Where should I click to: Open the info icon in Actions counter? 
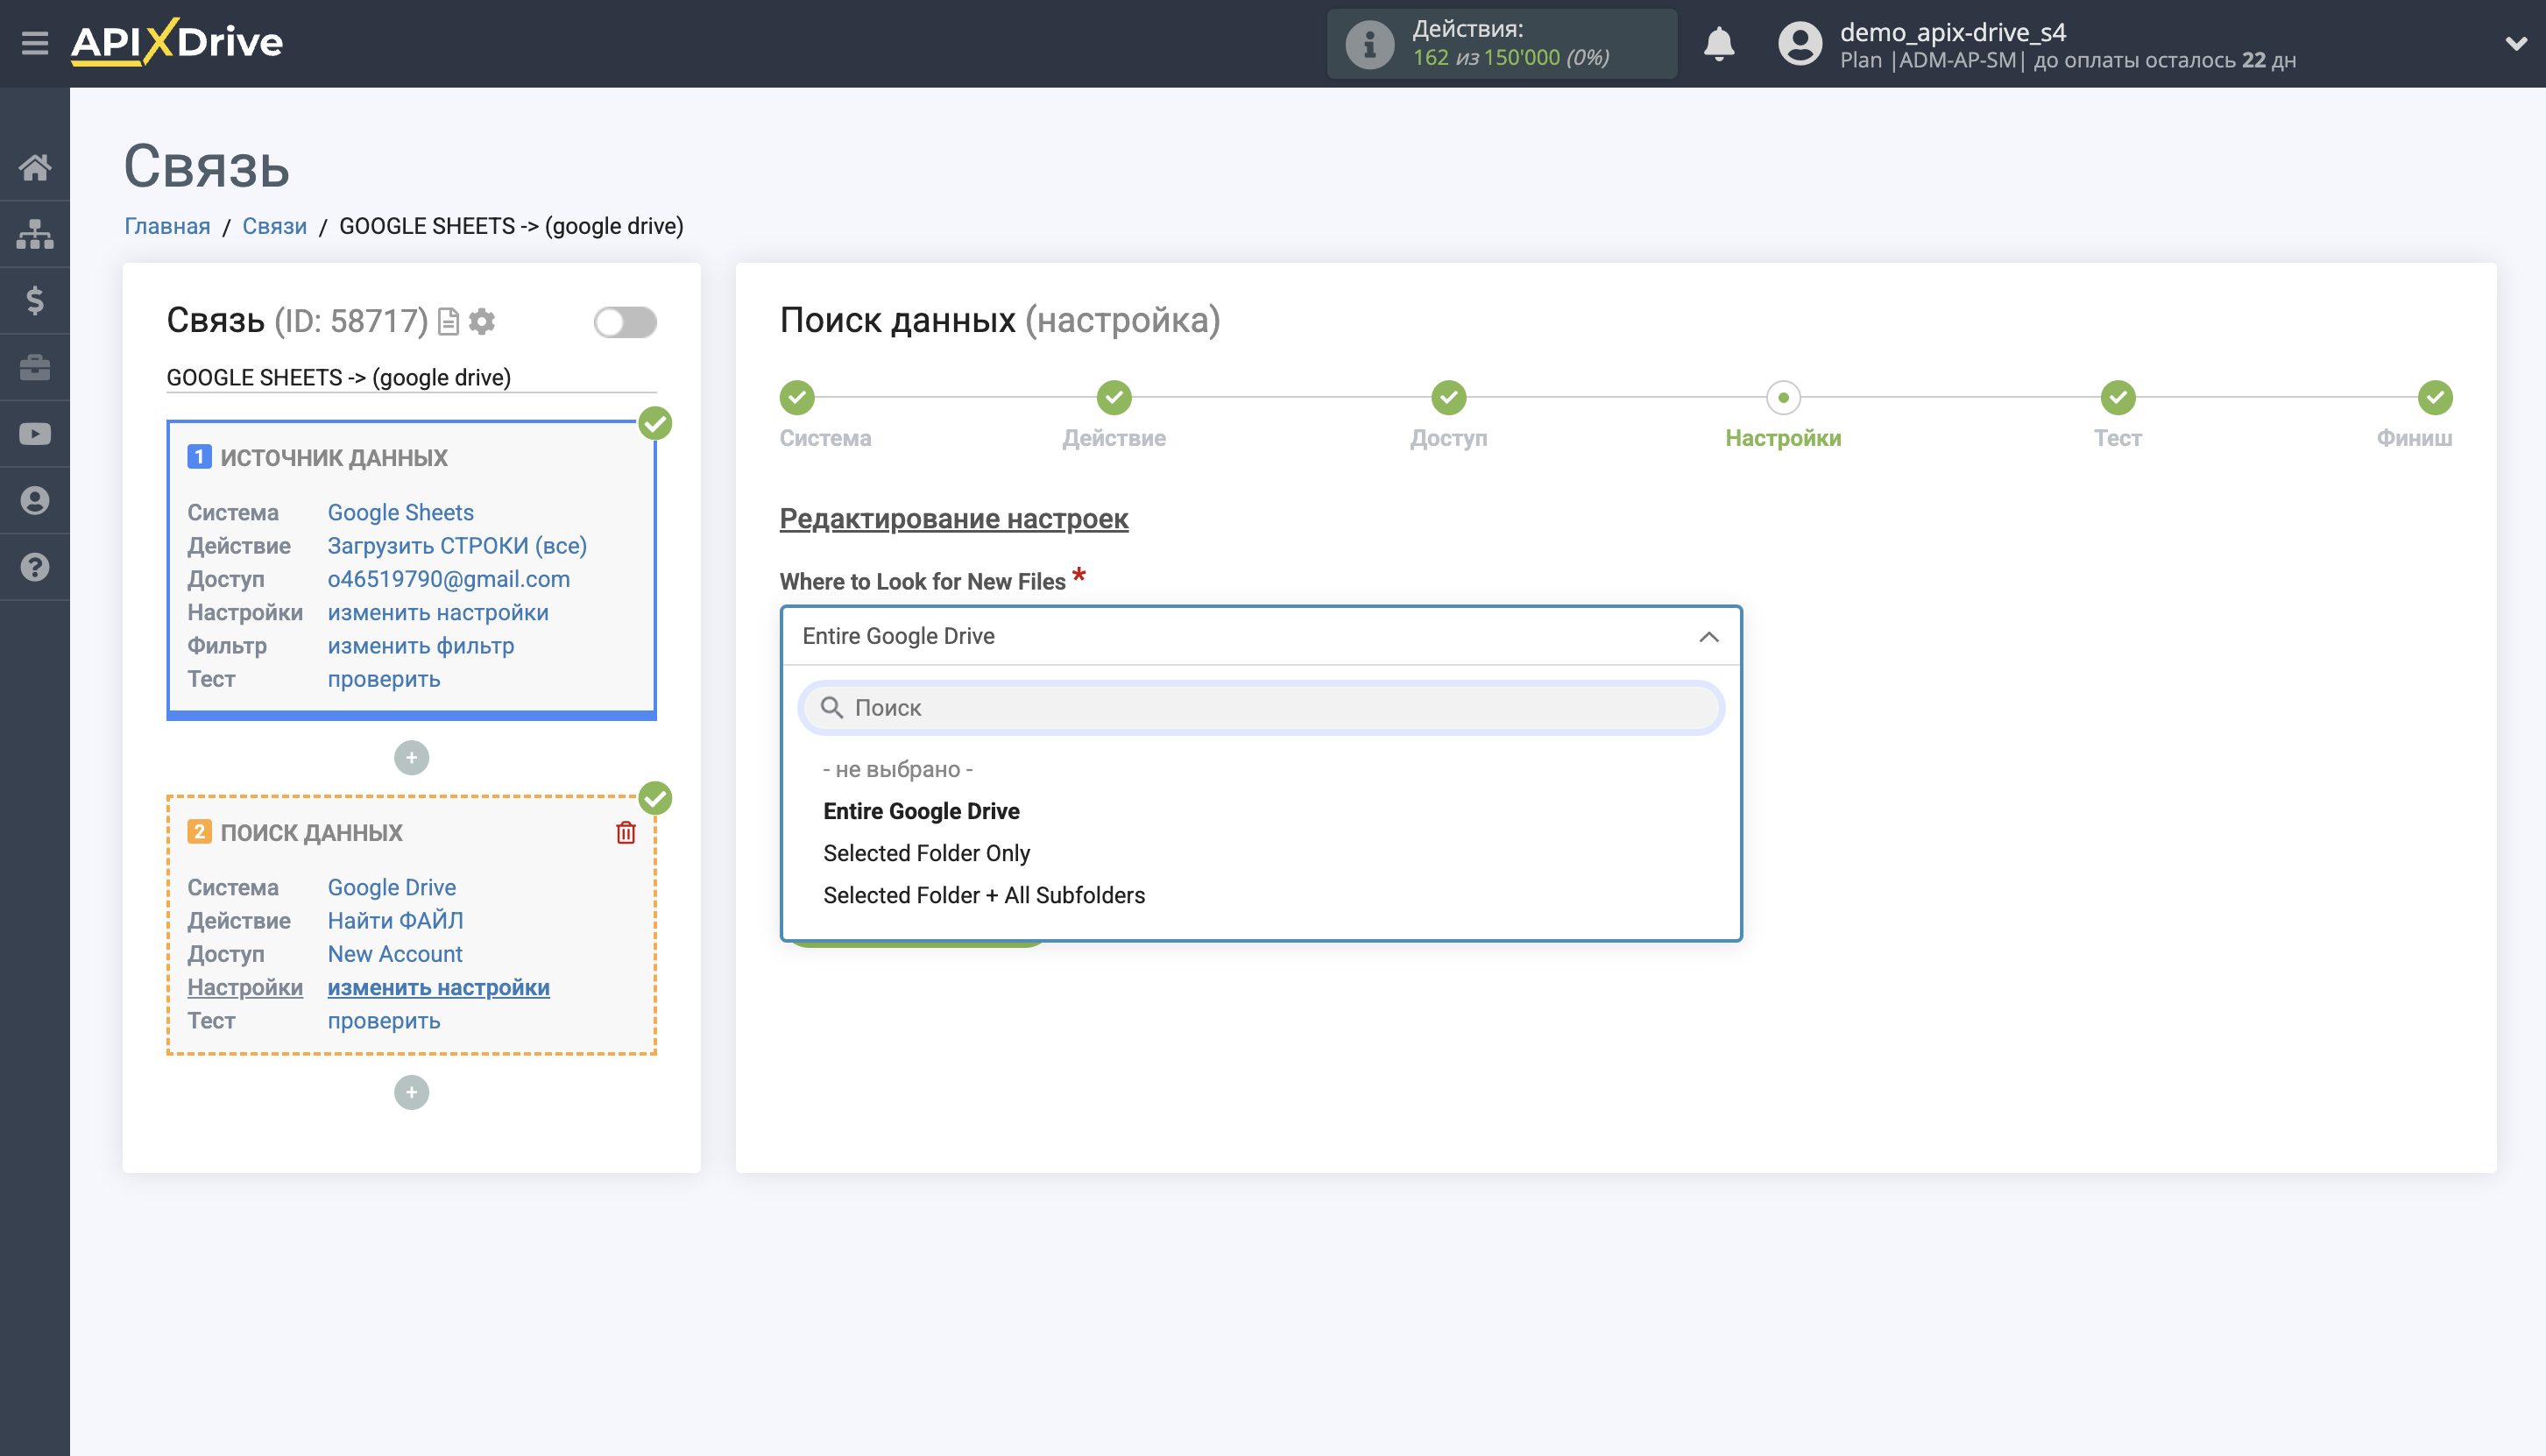(x=1369, y=44)
